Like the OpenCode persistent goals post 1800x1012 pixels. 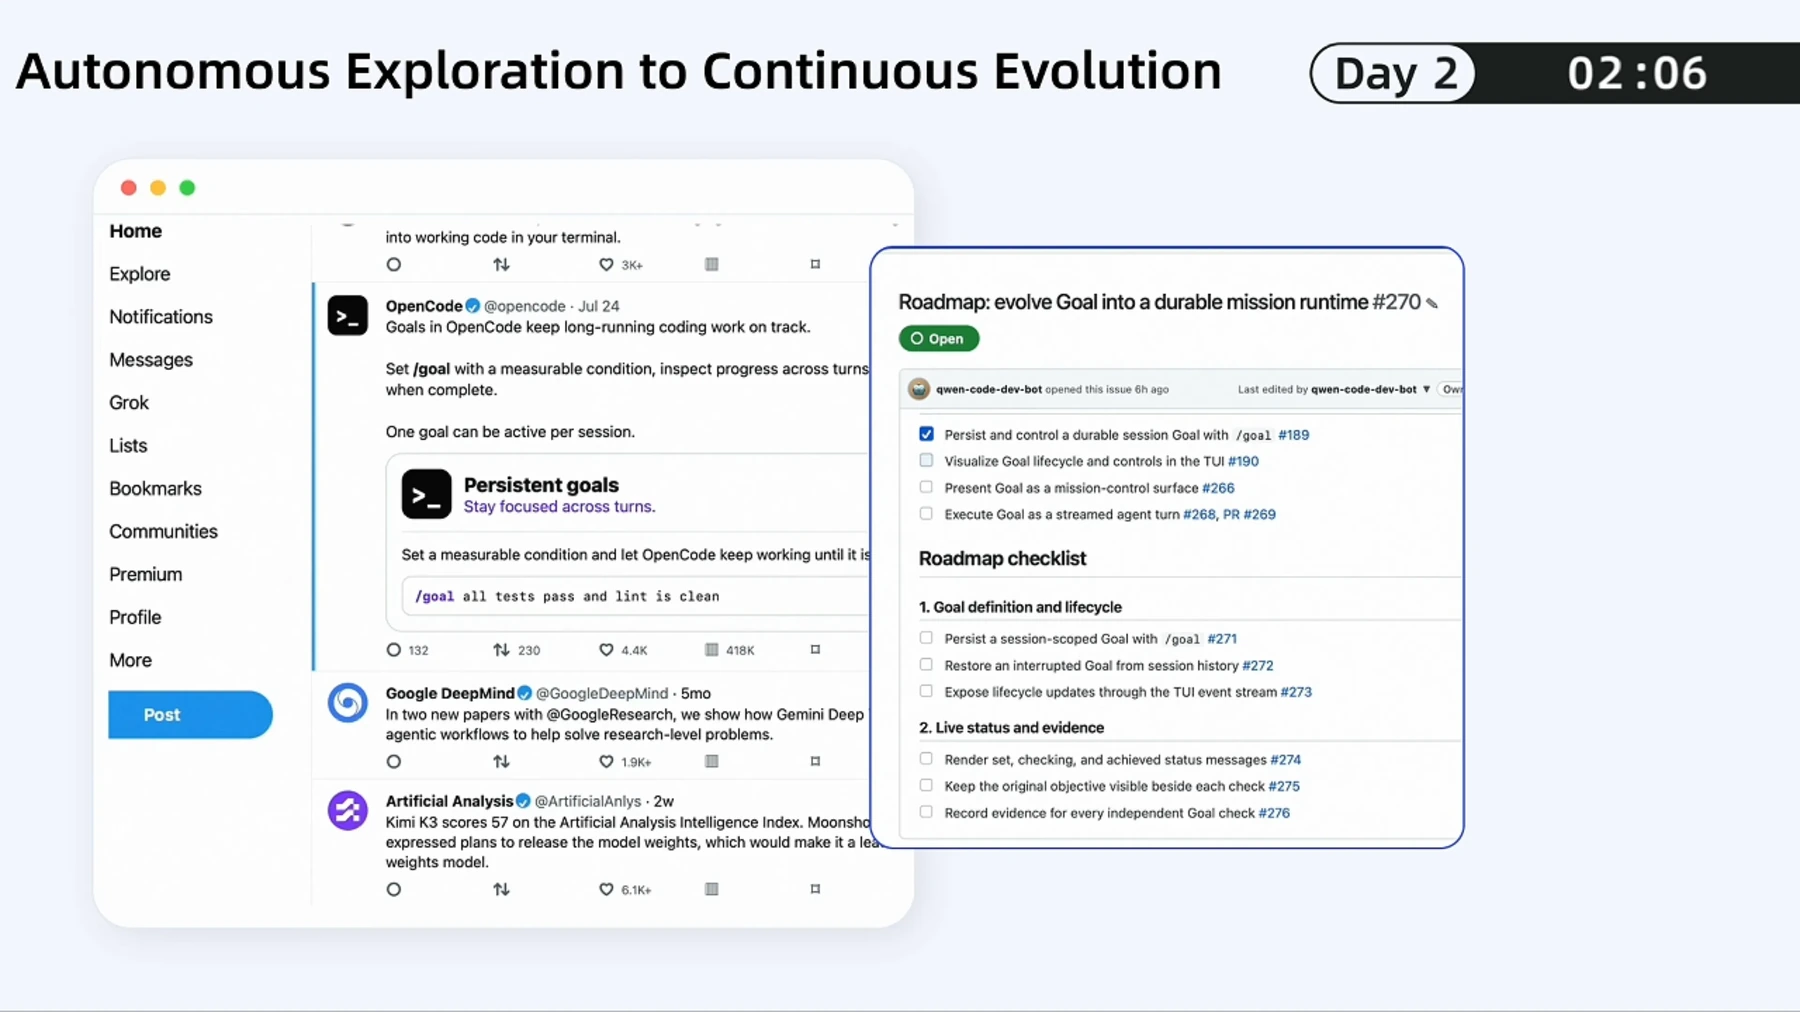606,650
